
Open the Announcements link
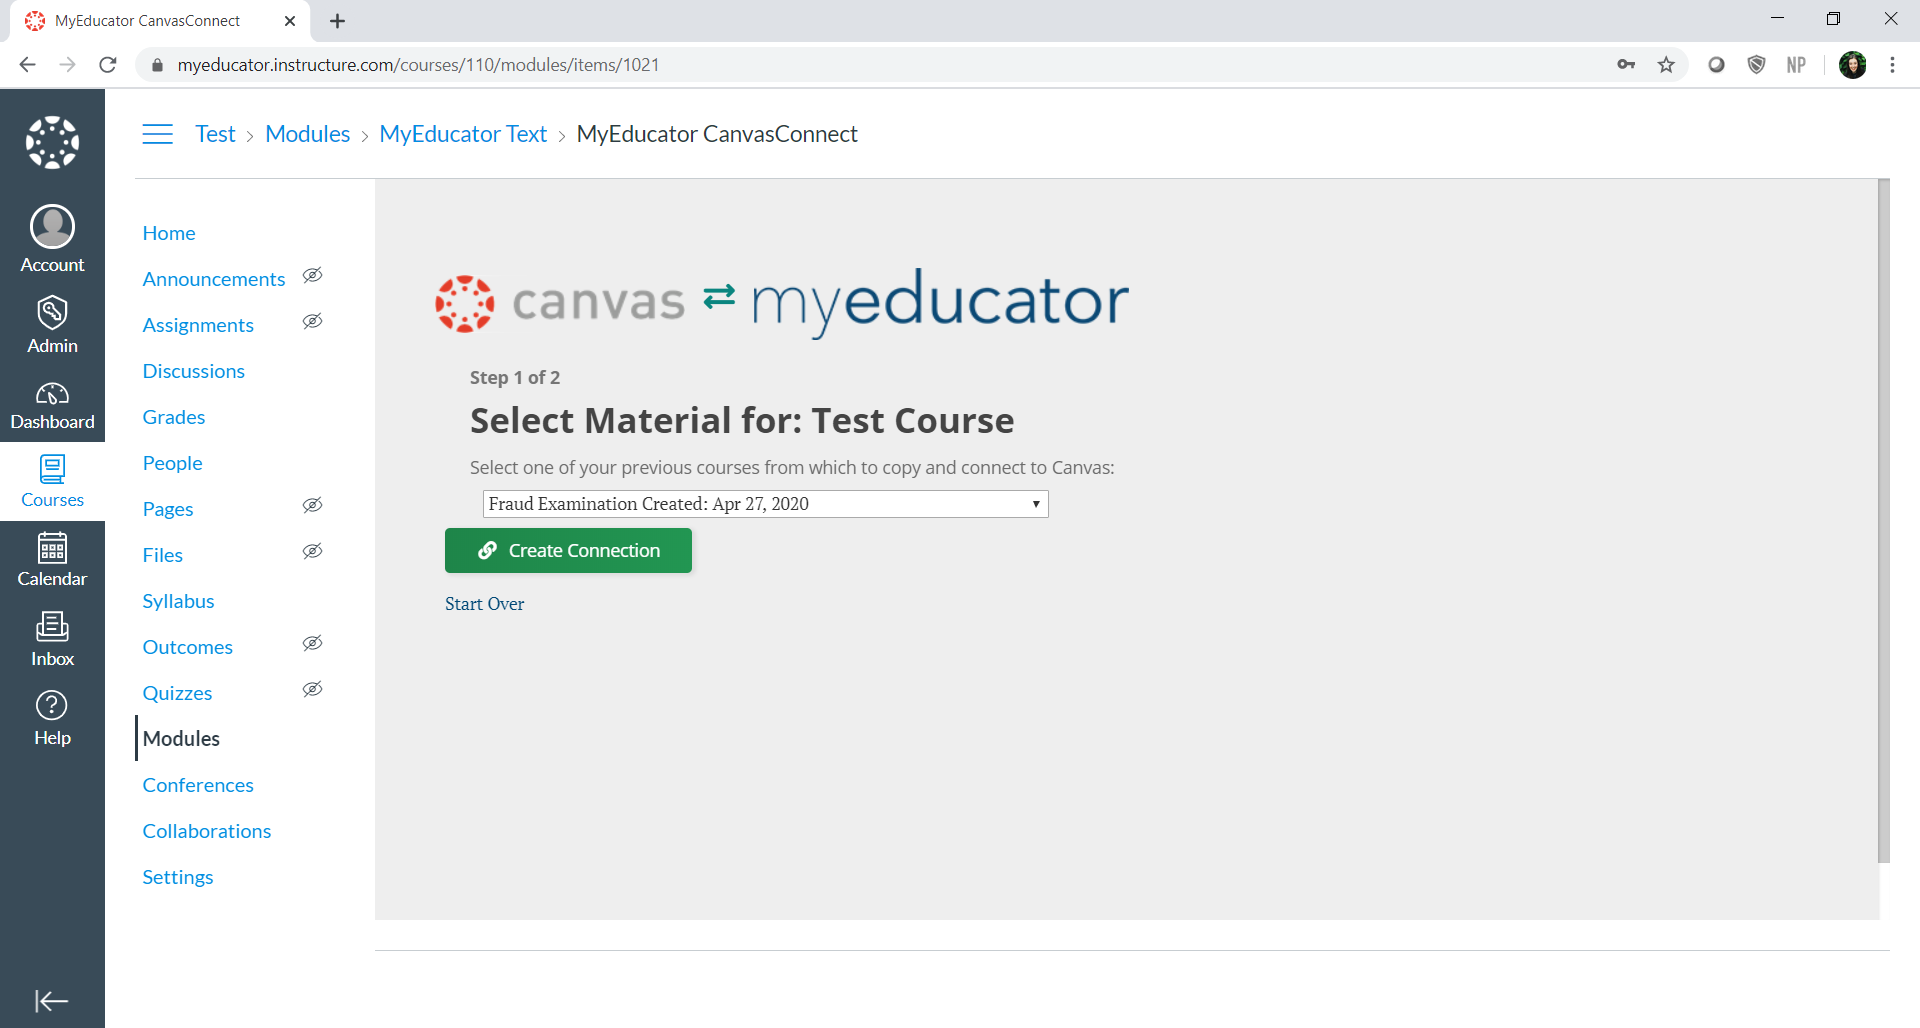pos(214,279)
